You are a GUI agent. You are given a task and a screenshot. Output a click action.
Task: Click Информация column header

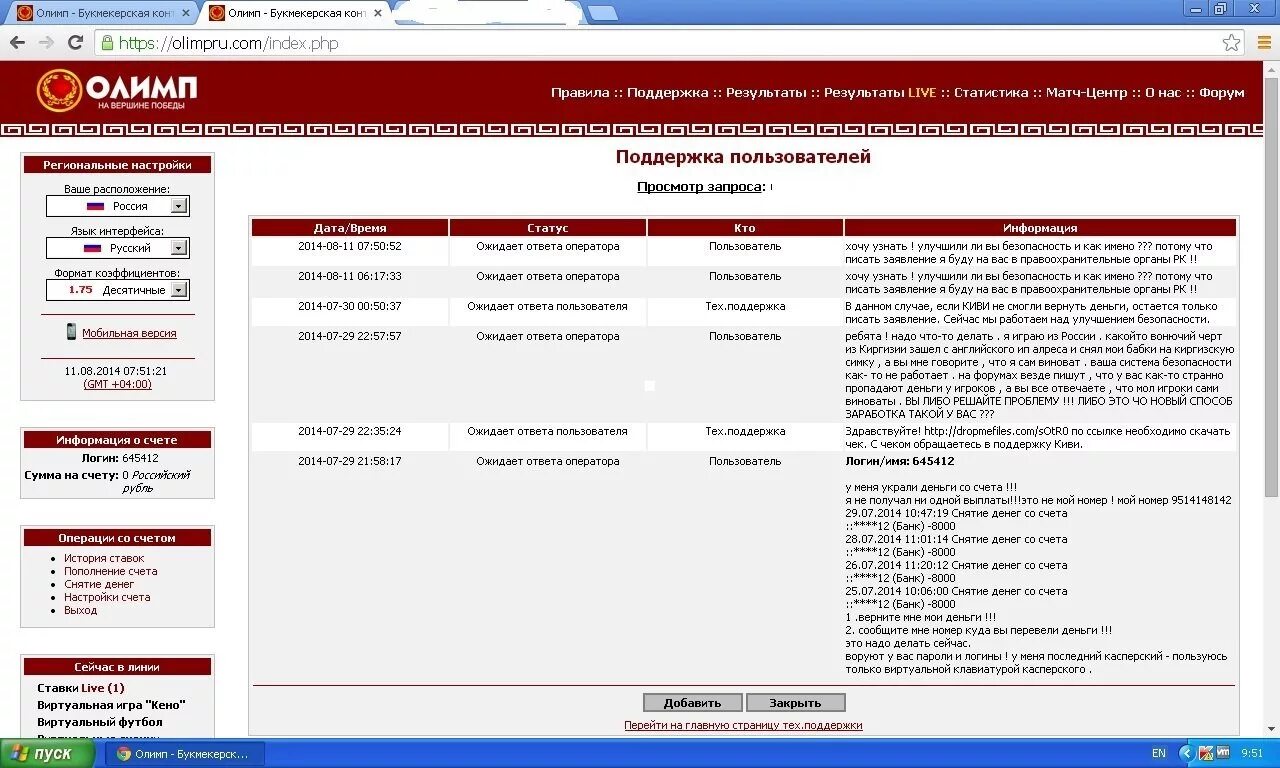click(1040, 228)
